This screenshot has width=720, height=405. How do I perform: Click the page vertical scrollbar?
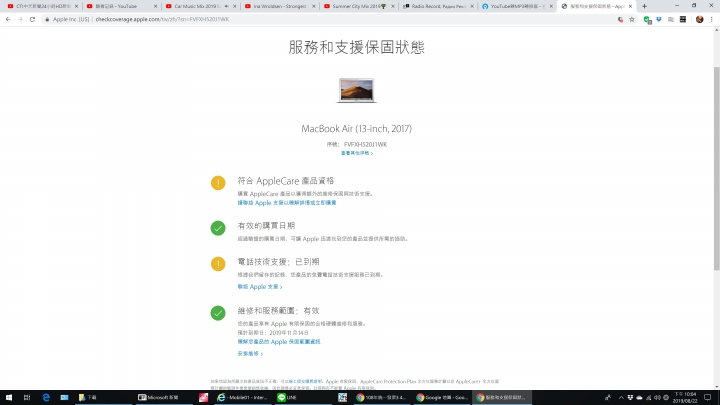[x=716, y=168]
